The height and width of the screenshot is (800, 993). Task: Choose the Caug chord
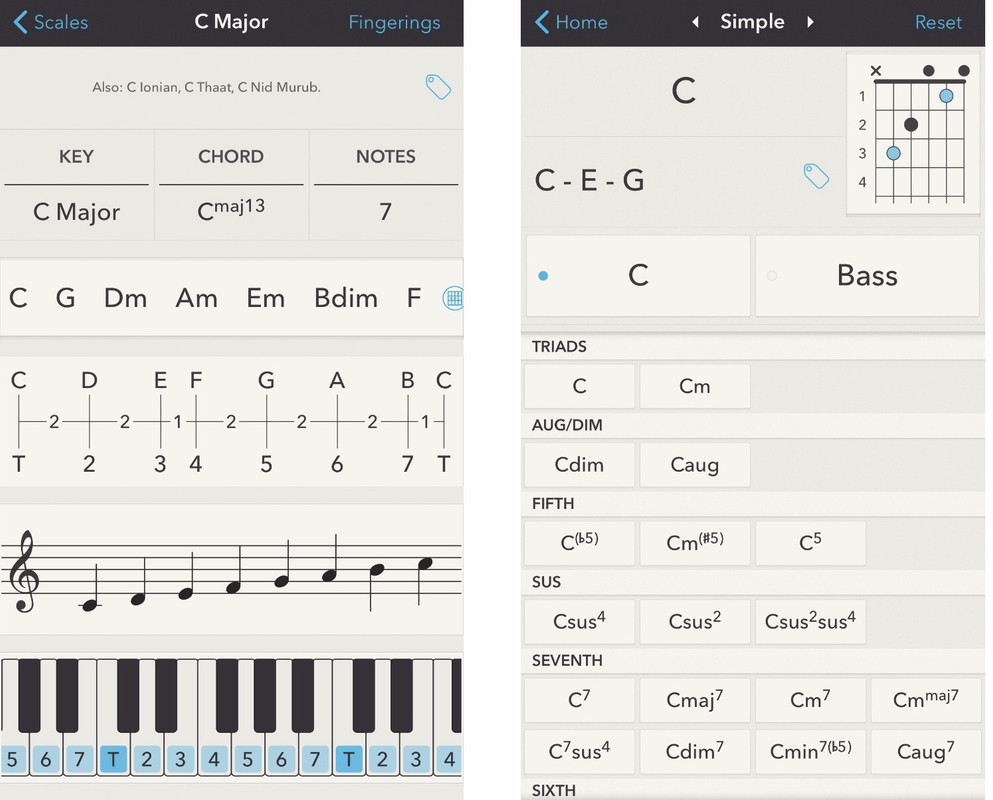click(x=695, y=464)
